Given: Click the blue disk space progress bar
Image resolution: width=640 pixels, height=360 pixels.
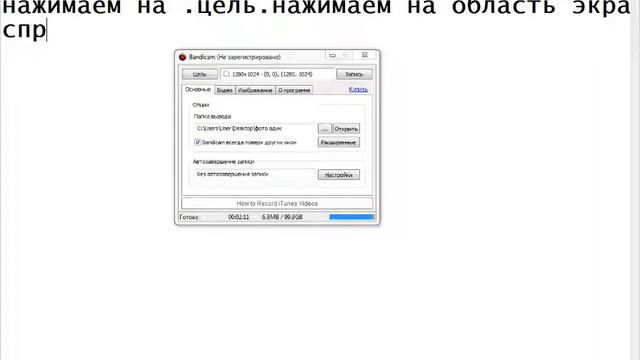Looking at the screenshot, I should (x=351, y=217).
